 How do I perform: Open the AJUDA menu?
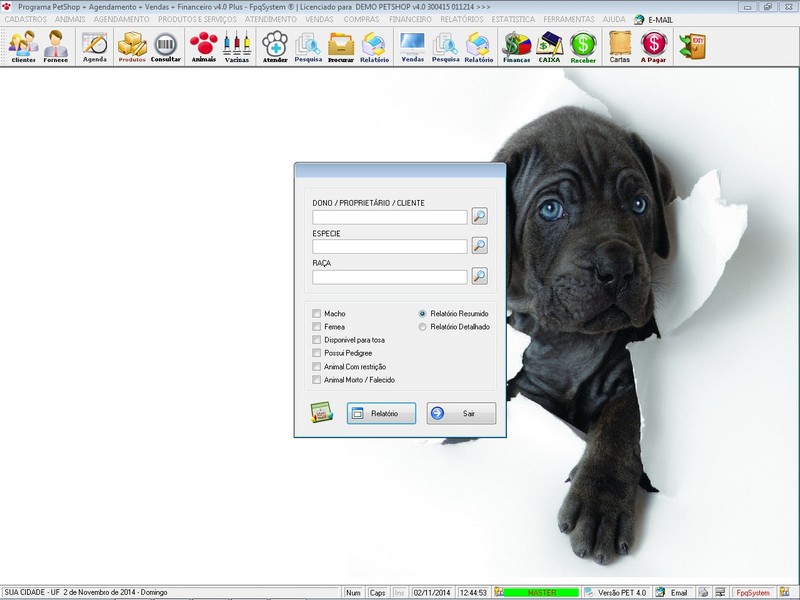614,19
